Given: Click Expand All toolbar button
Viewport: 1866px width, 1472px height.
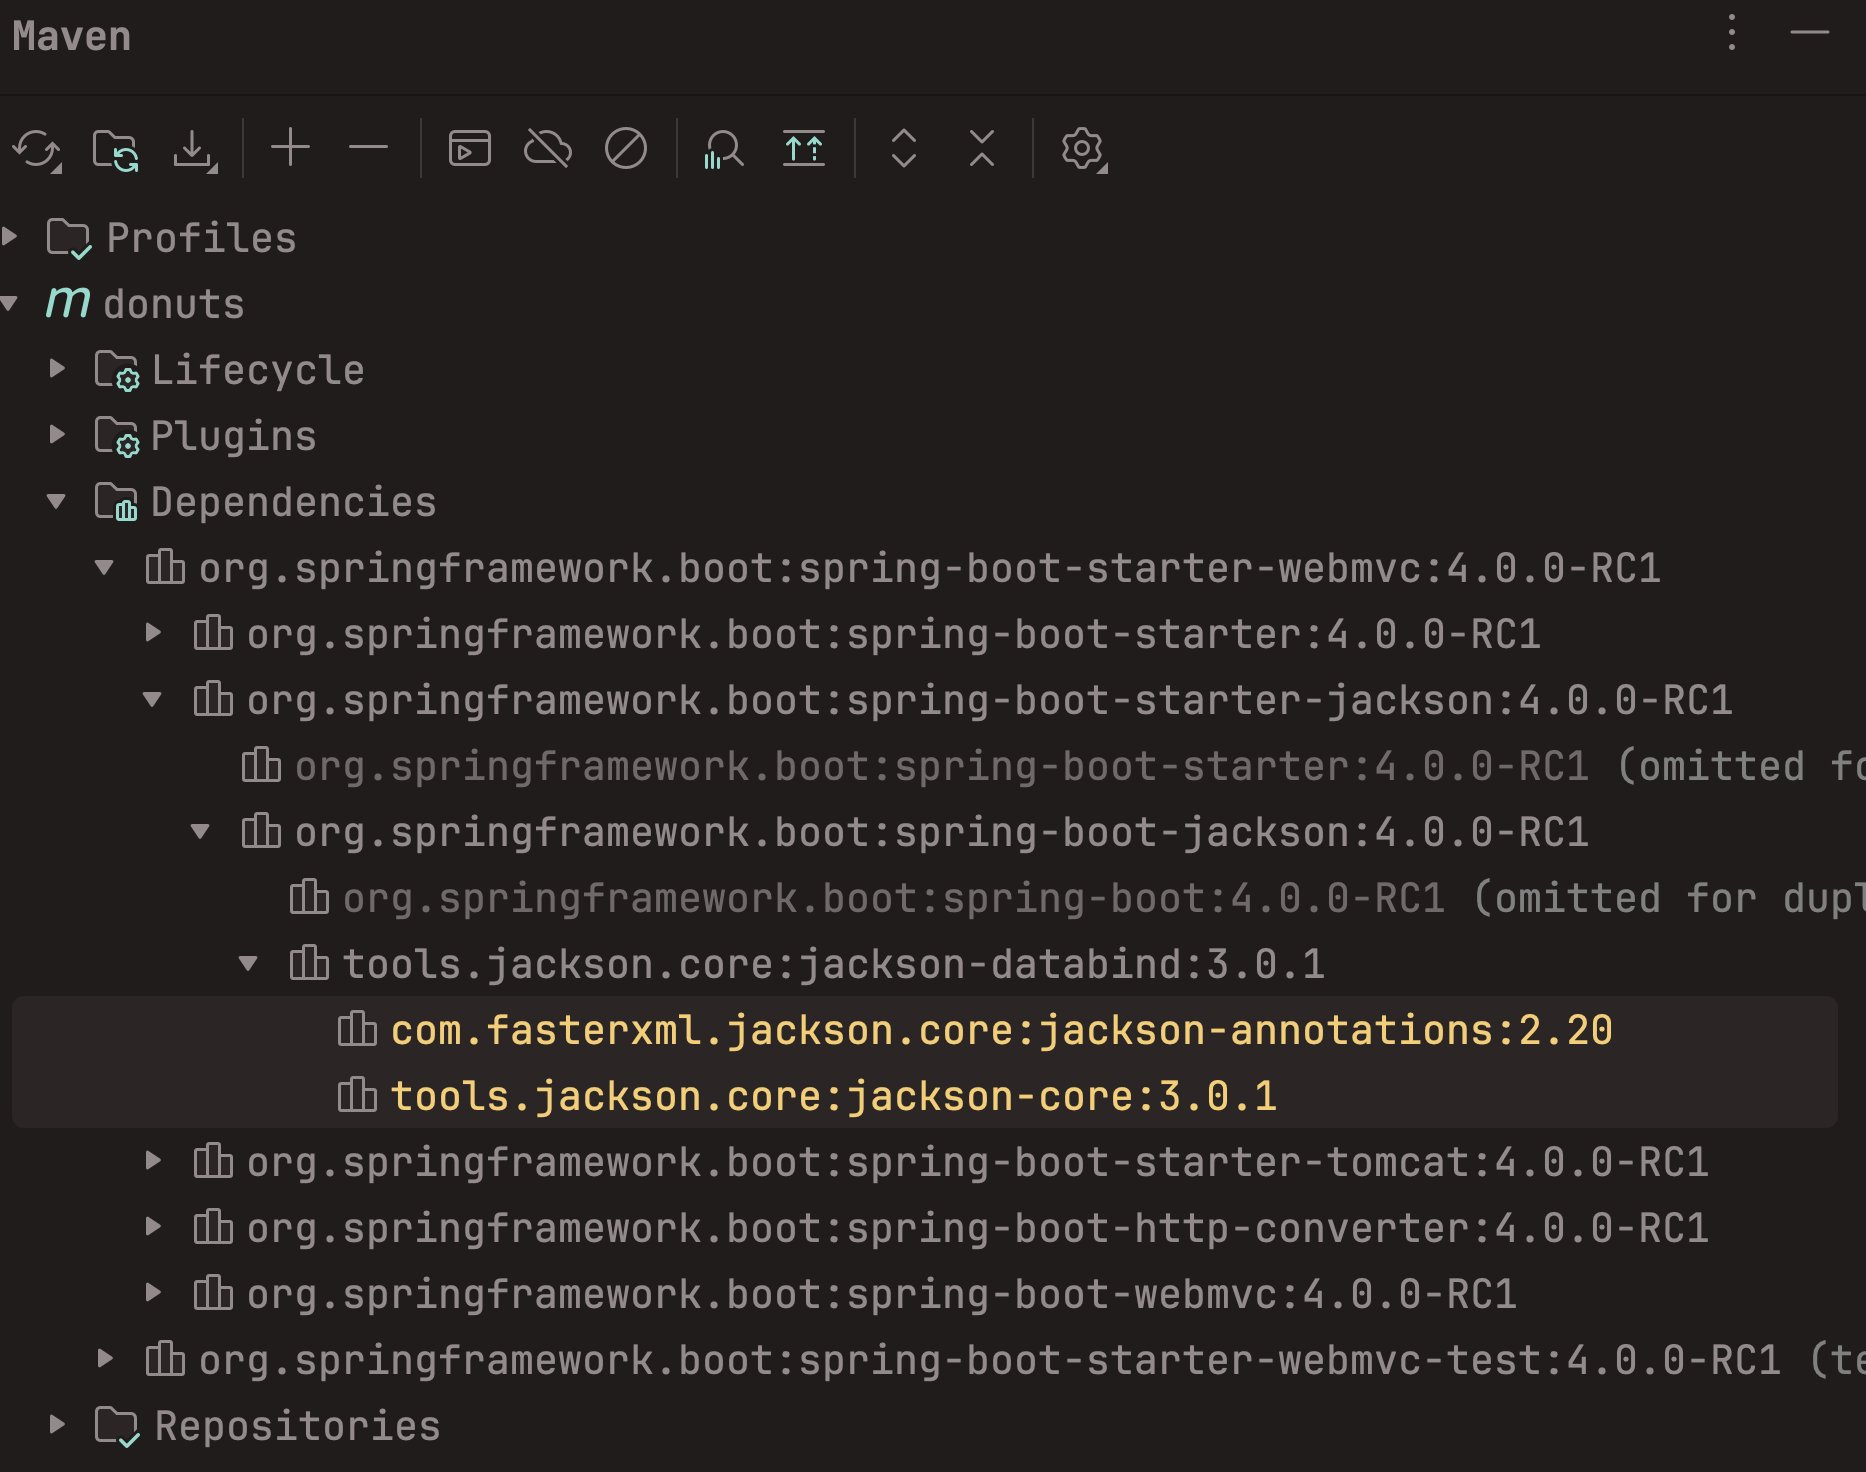Looking at the screenshot, I should (x=903, y=148).
